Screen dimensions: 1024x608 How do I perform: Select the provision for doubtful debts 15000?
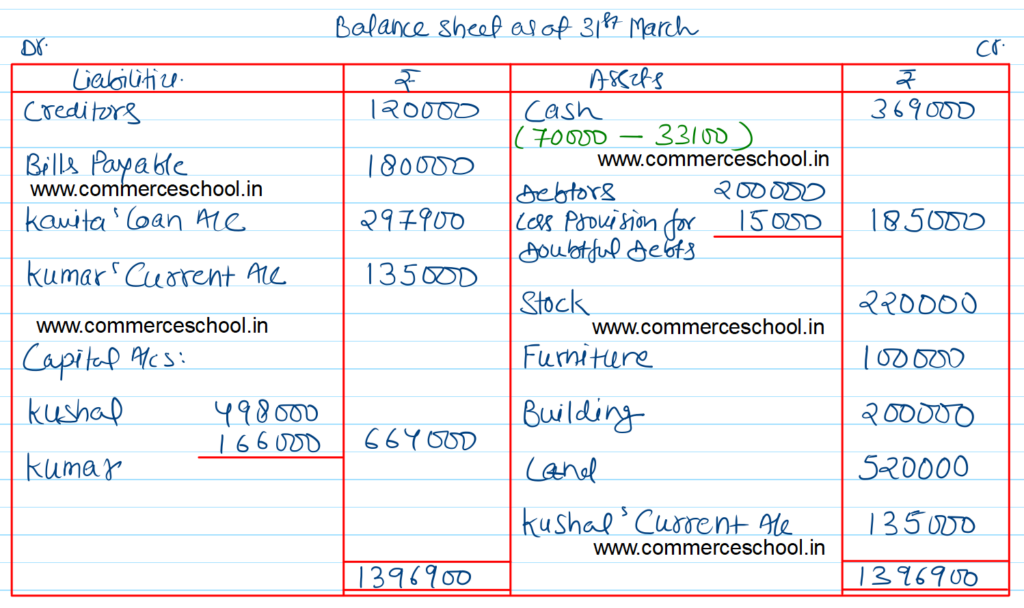pyautogui.click(x=779, y=222)
